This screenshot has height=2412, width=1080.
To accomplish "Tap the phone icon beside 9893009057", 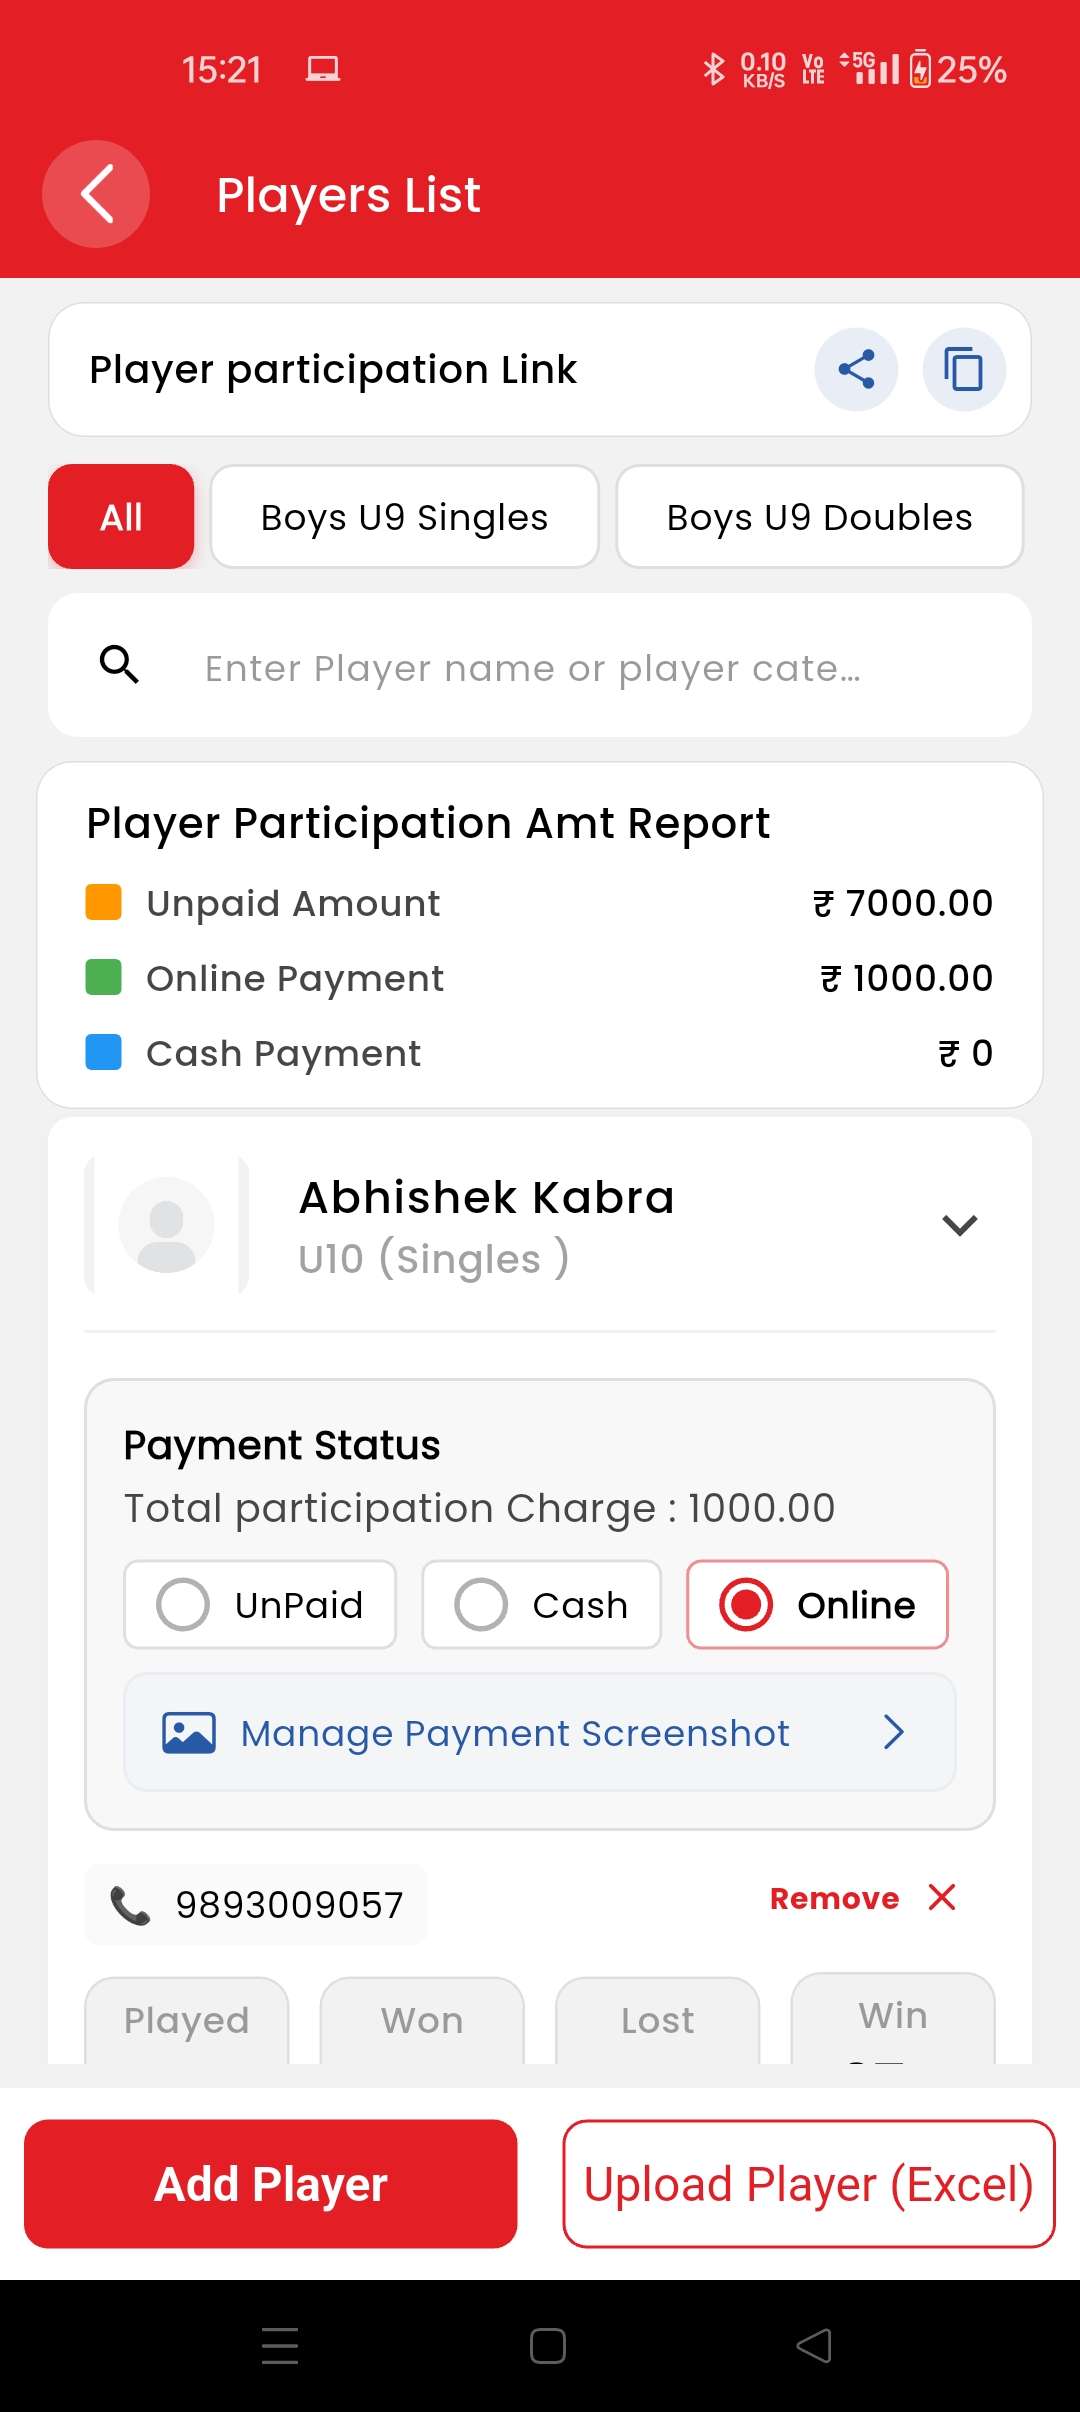I will click(130, 1905).
